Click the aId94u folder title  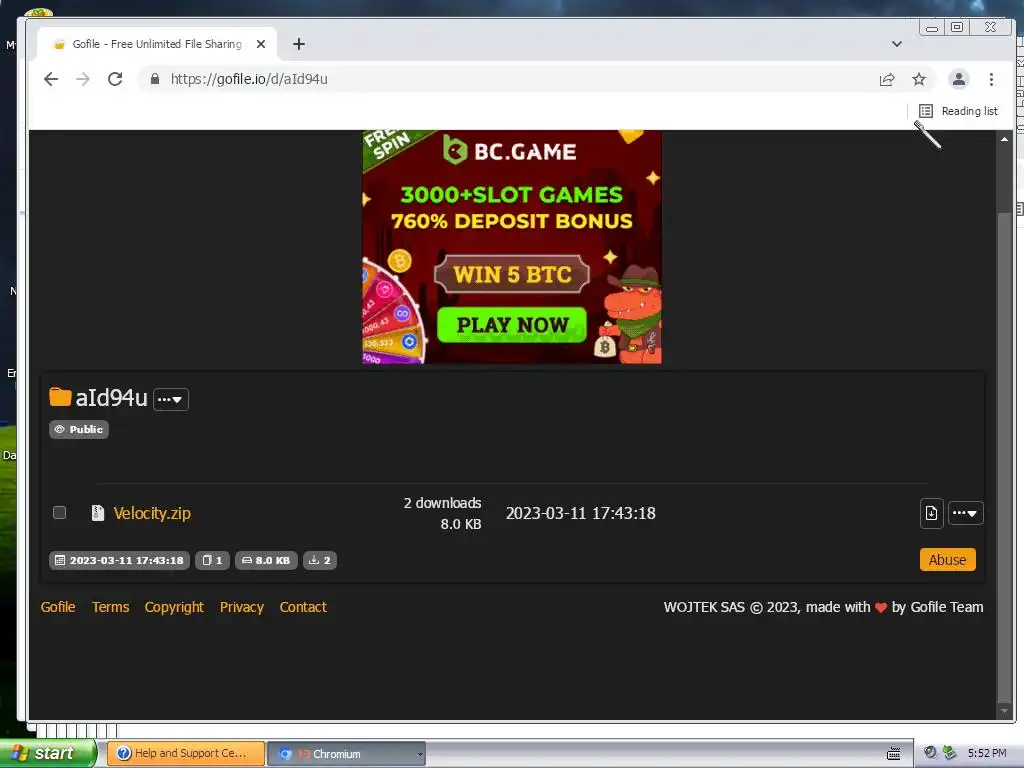point(112,398)
